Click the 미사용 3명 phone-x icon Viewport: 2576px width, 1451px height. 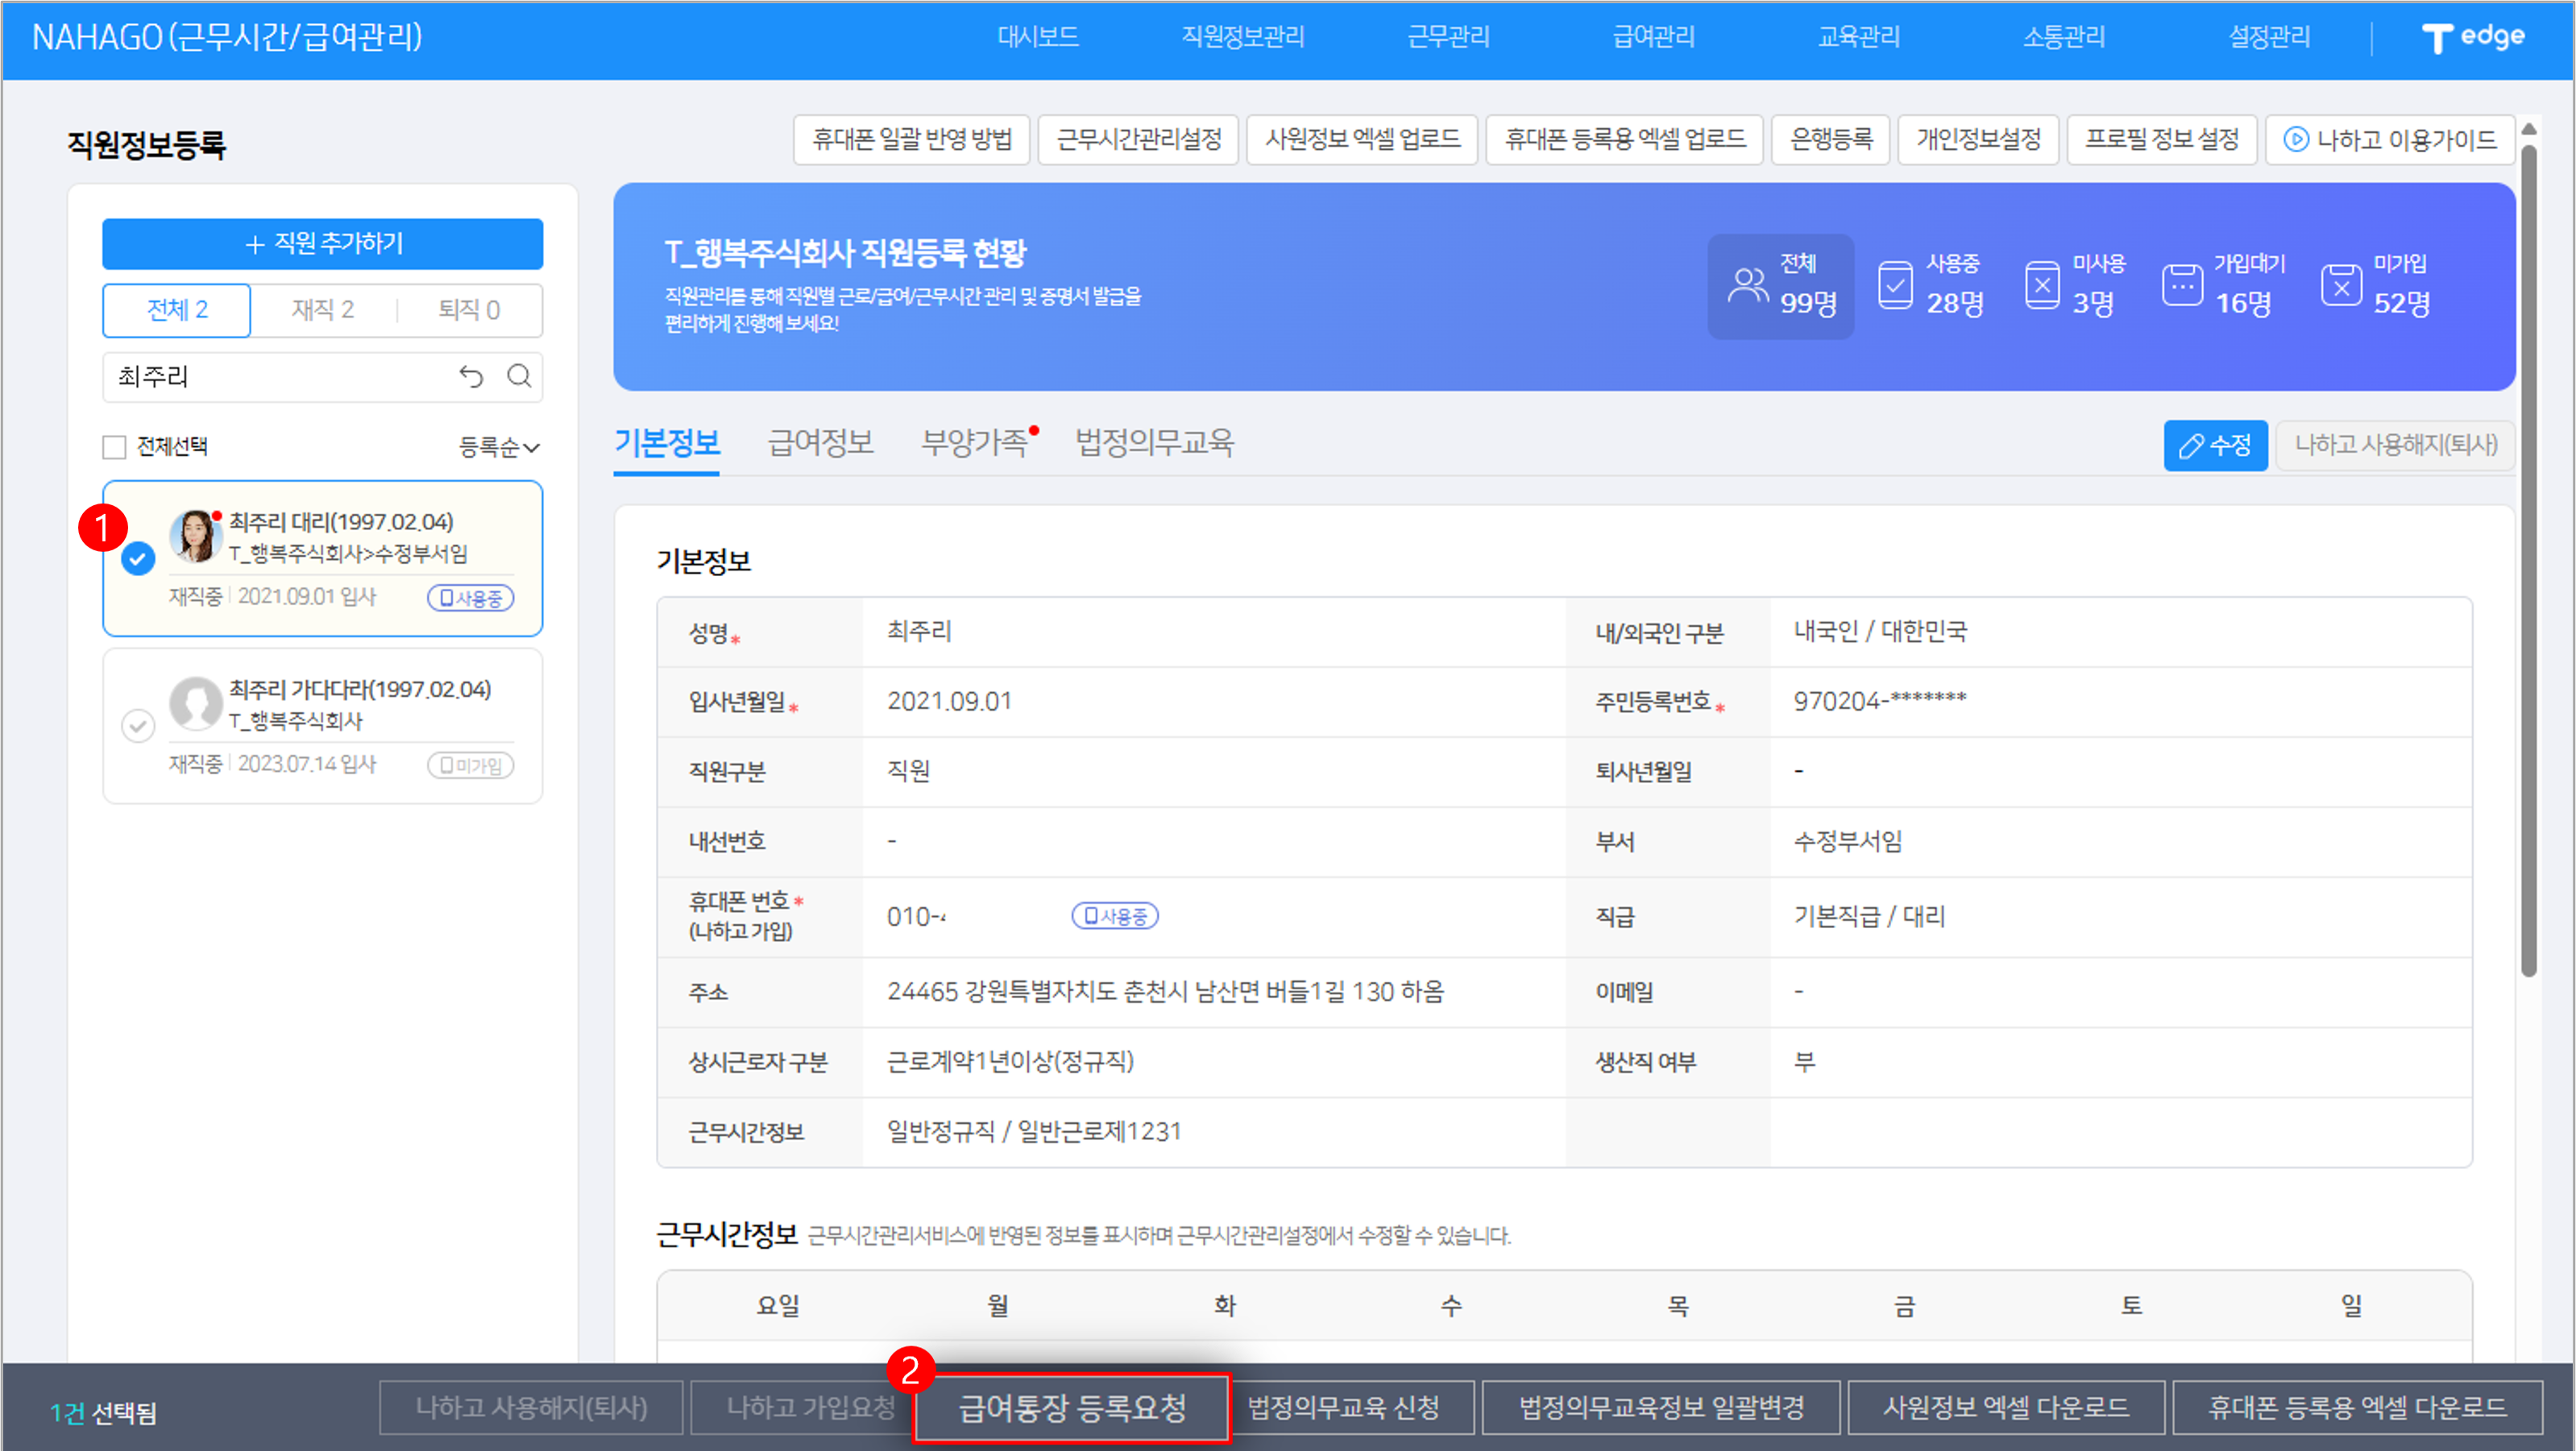(x=2042, y=286)
